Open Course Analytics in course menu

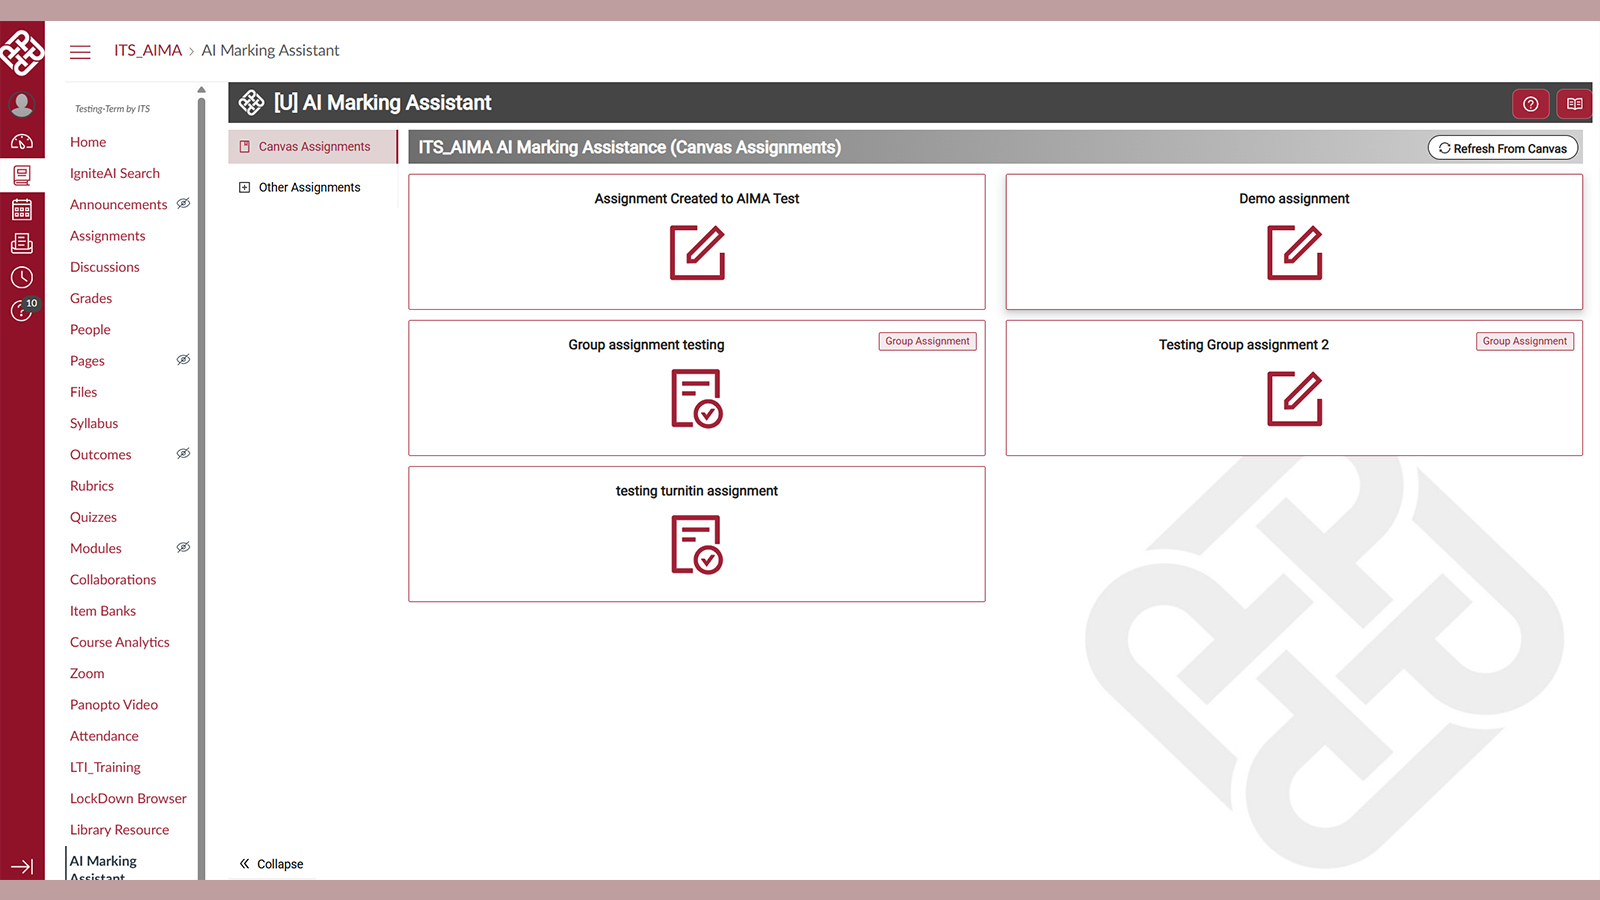(x=120, y=642)
